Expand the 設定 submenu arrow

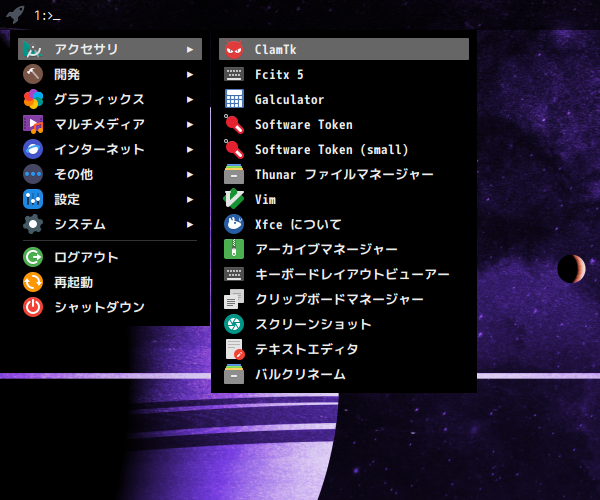[190, 199]
